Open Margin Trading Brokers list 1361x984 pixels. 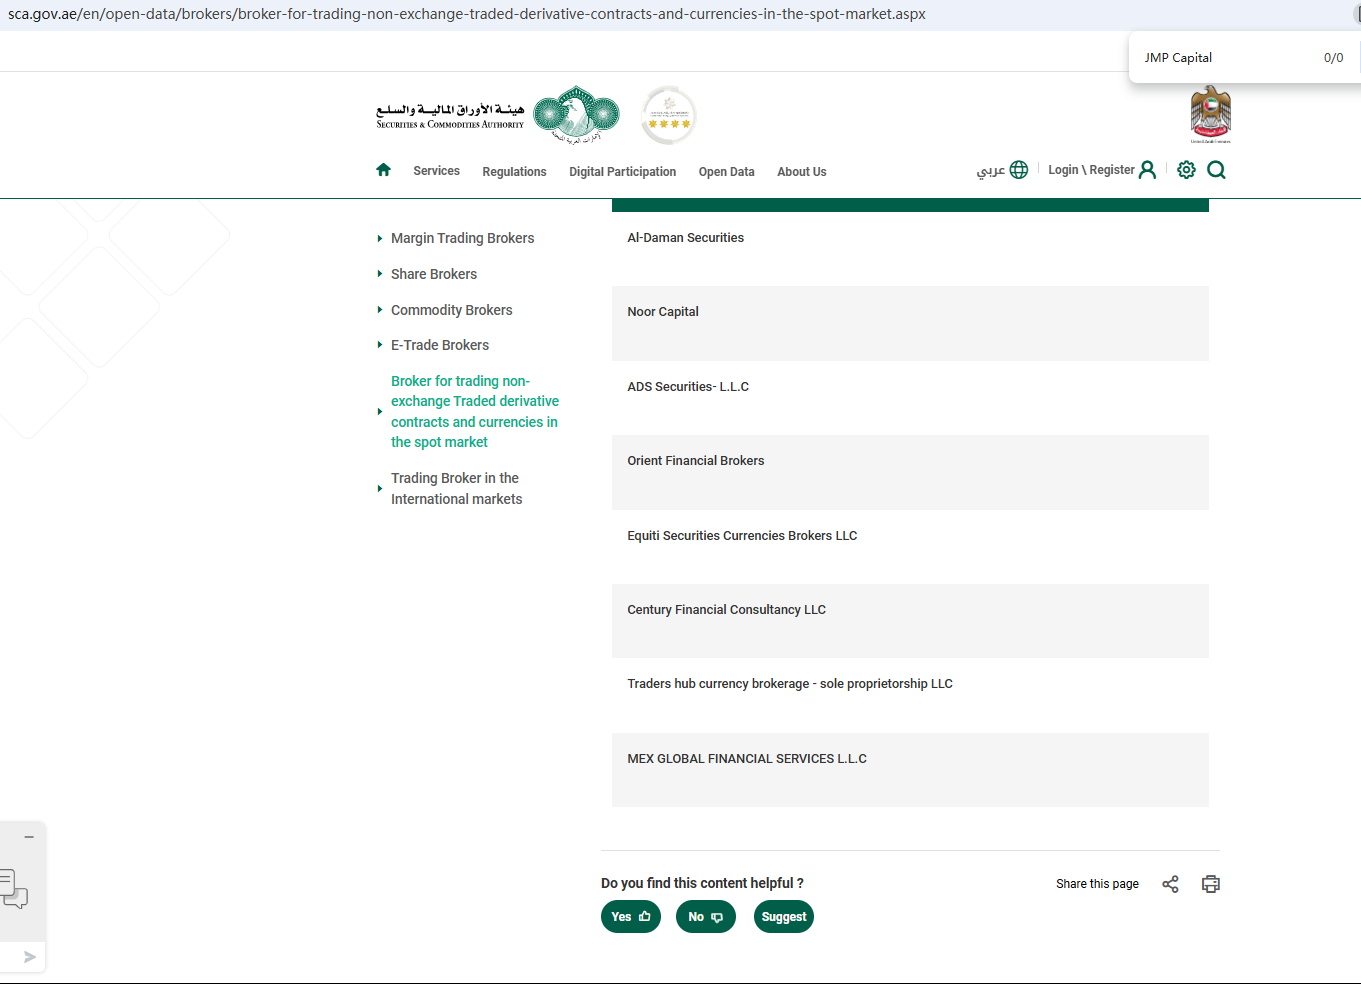[x=462, y=238]
